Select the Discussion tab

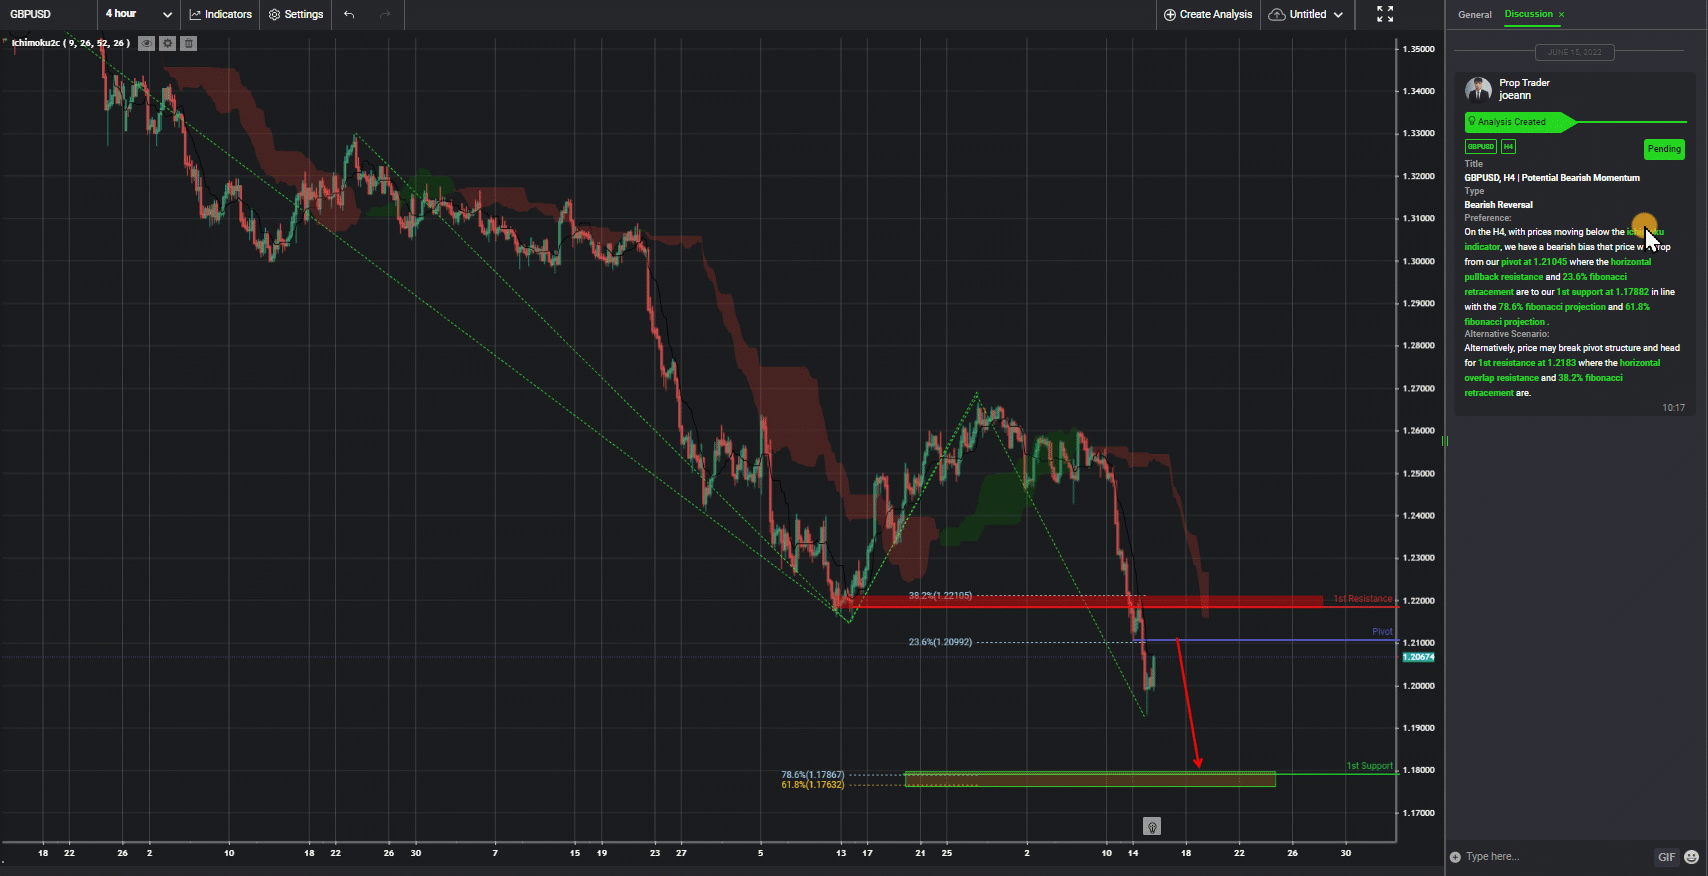tap(1529, 14)
